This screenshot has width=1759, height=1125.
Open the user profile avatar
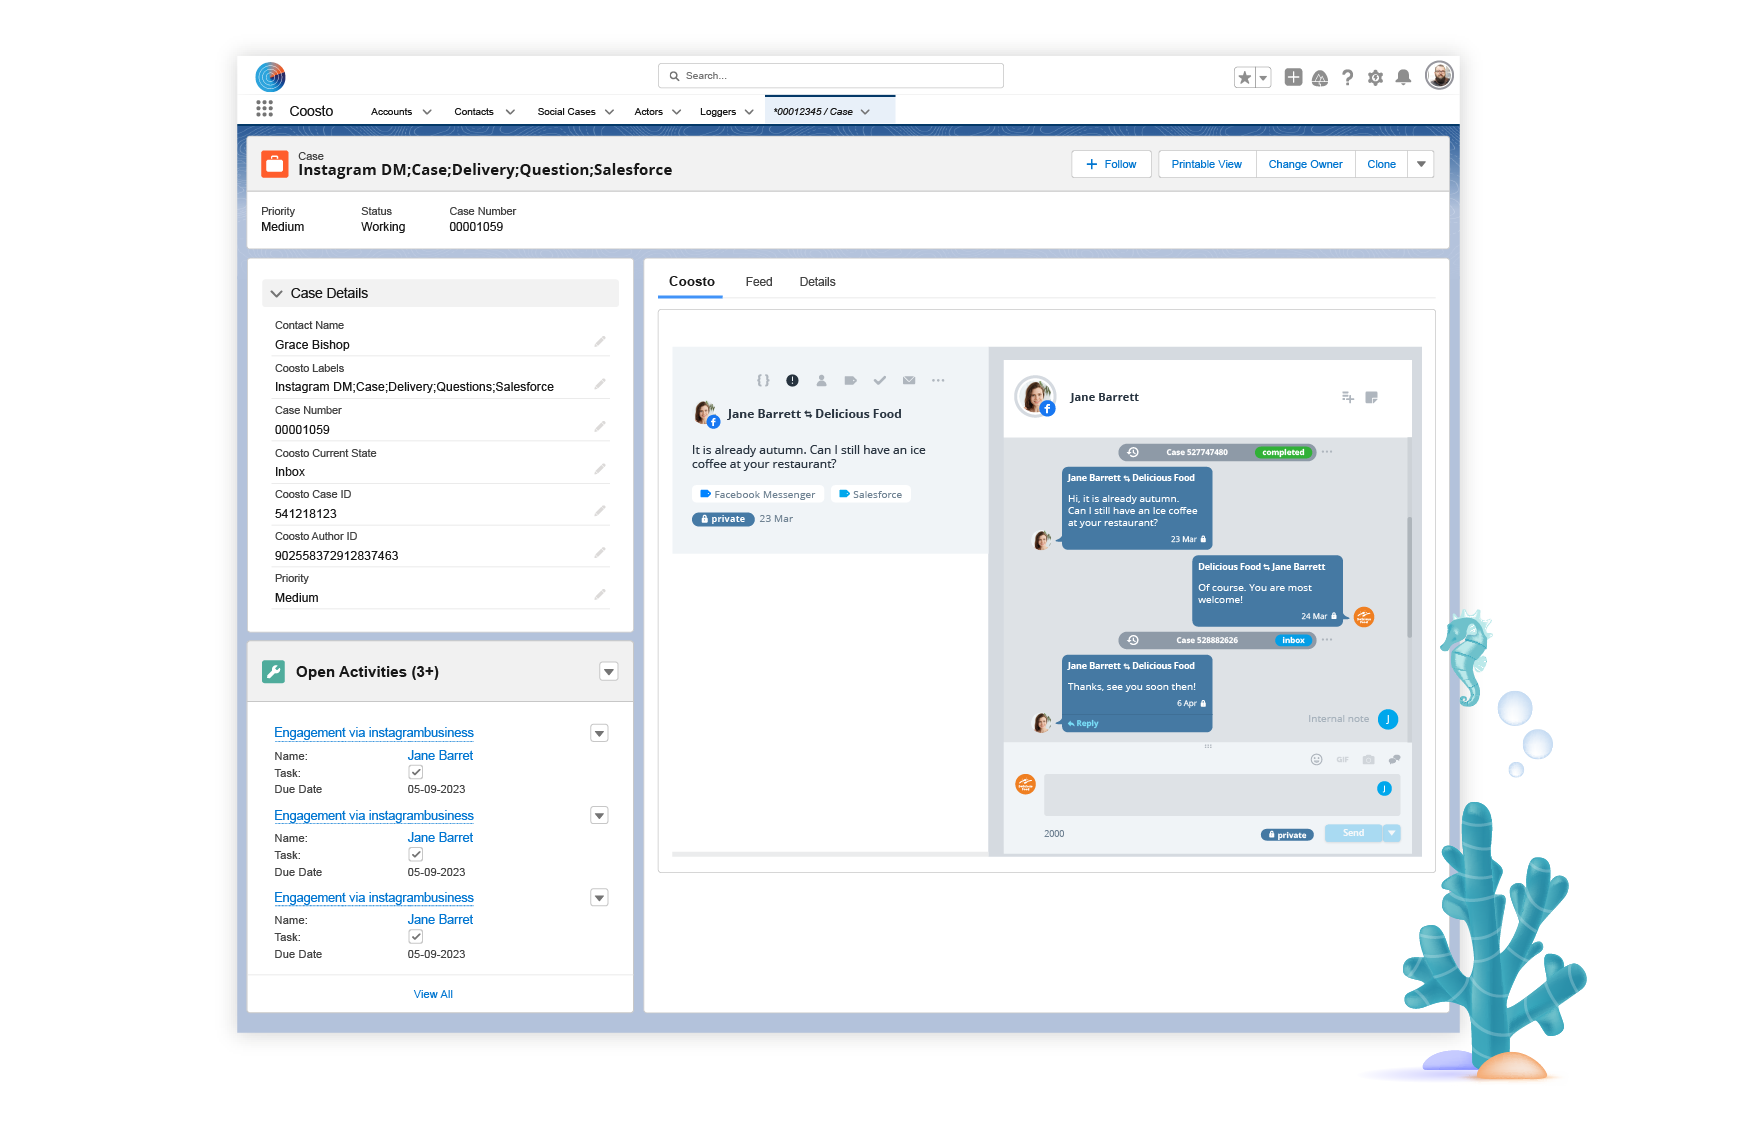[x=1438, y=75]
